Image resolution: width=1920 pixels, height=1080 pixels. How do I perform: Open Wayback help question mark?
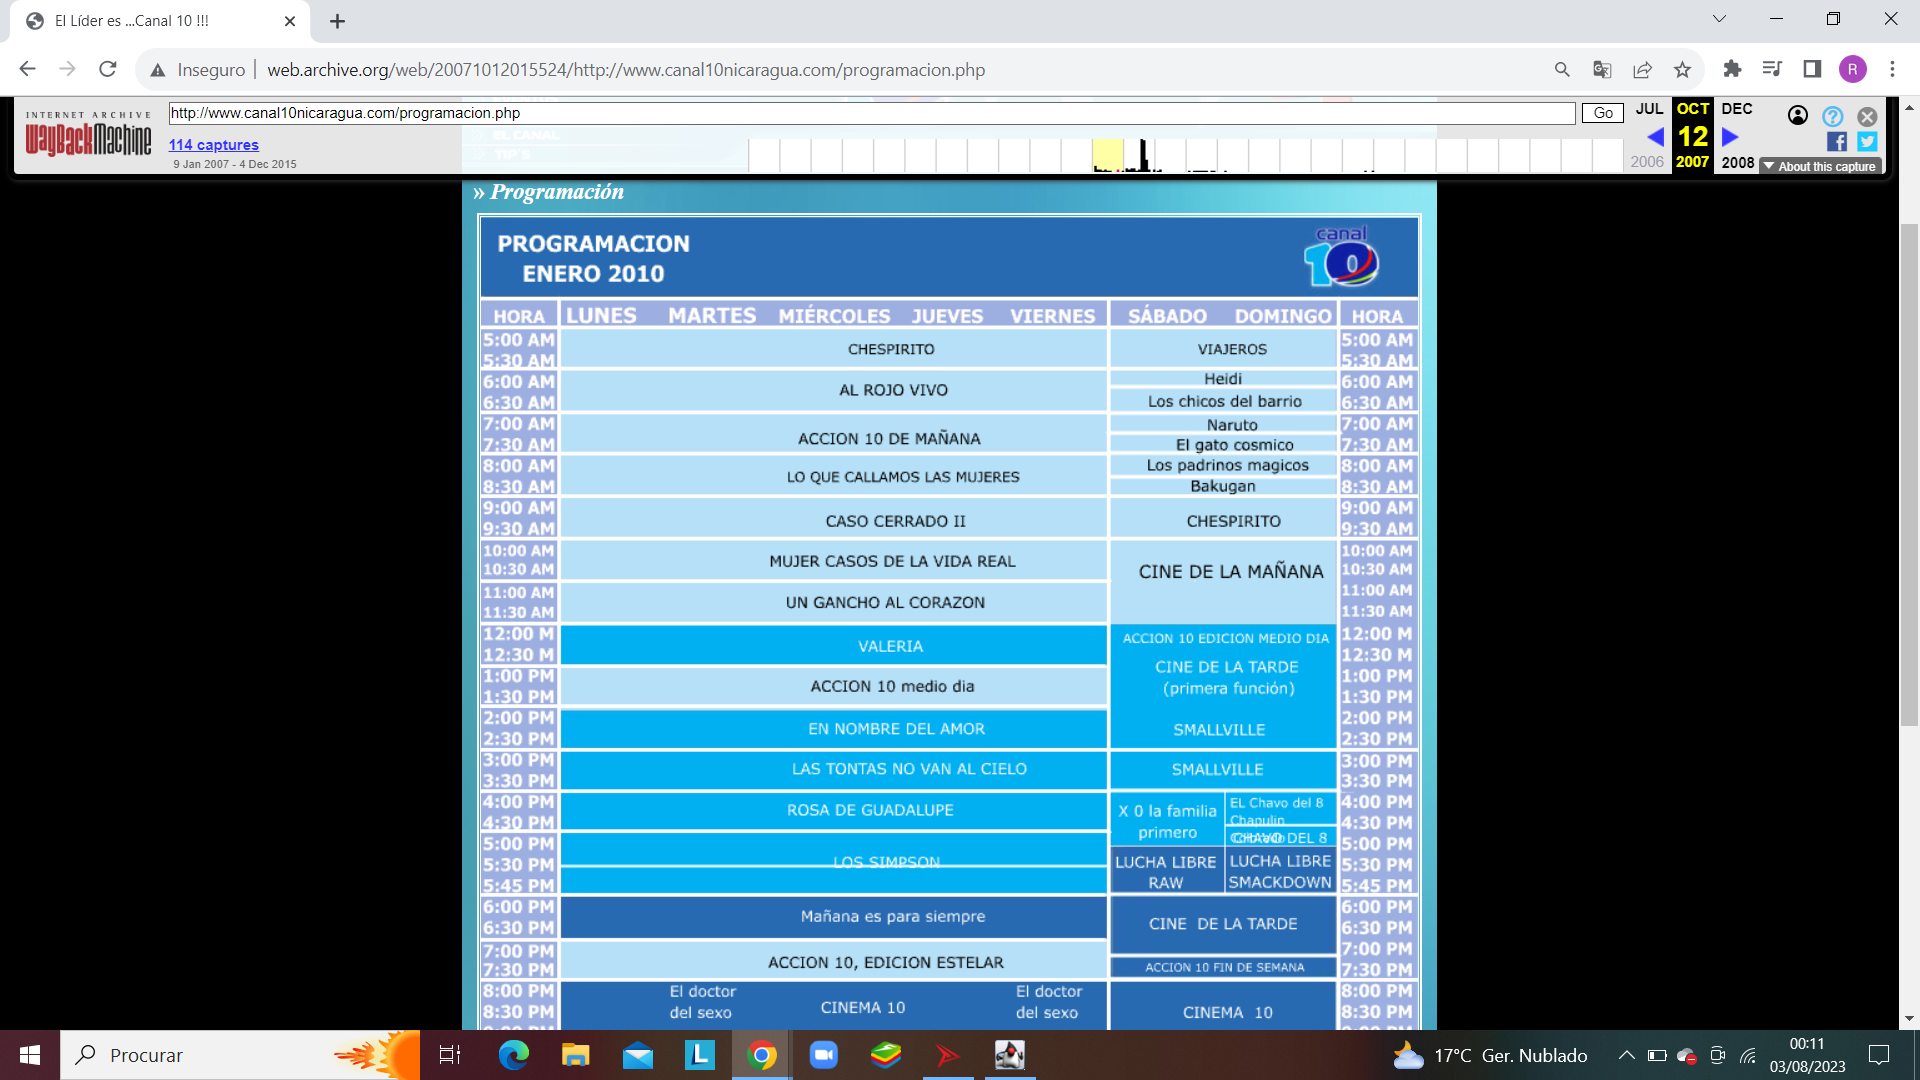(1832, 116)
